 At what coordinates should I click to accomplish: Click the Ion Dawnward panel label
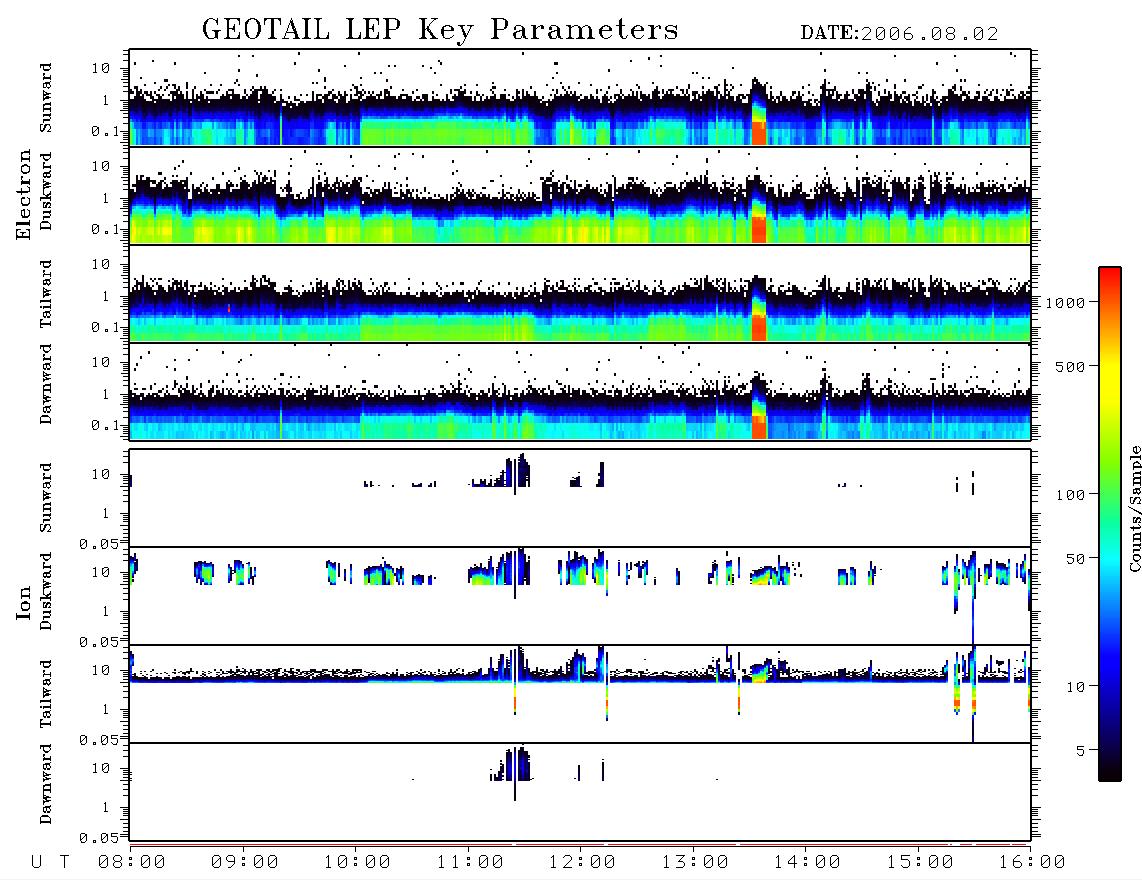click(46, 784)
